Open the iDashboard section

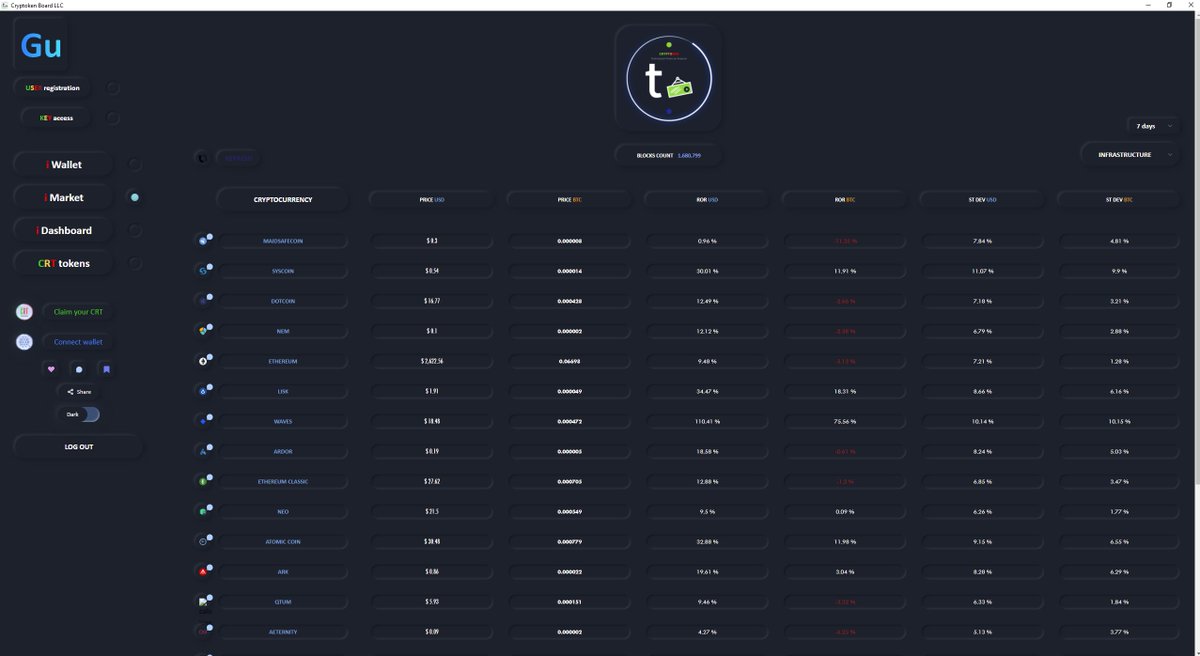(64, 230)
